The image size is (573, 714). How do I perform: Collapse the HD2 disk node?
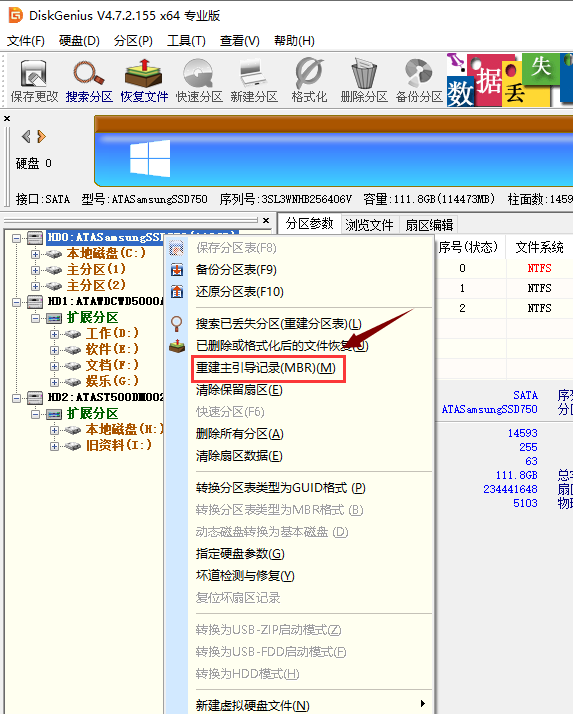[17, 398]
